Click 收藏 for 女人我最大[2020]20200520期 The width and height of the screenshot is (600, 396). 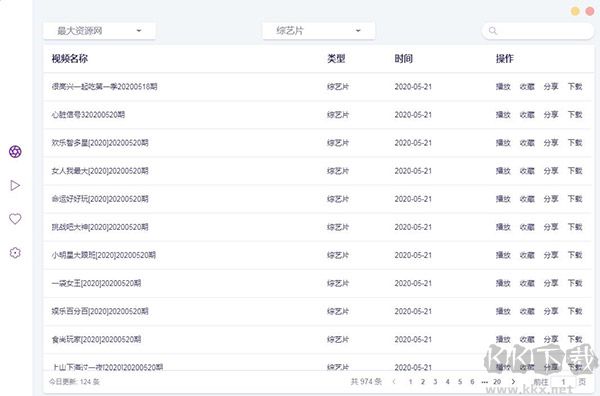pos(527,171)
